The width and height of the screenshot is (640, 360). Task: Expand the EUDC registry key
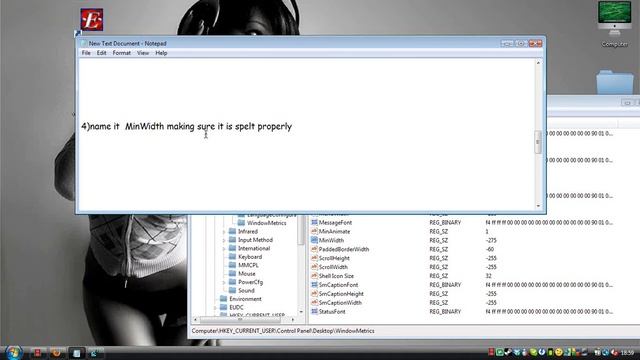(x=215, y=308)
